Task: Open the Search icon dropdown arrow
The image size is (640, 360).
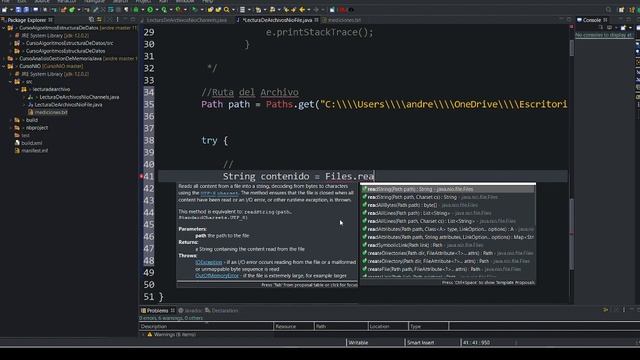Action: coord(233,9)
